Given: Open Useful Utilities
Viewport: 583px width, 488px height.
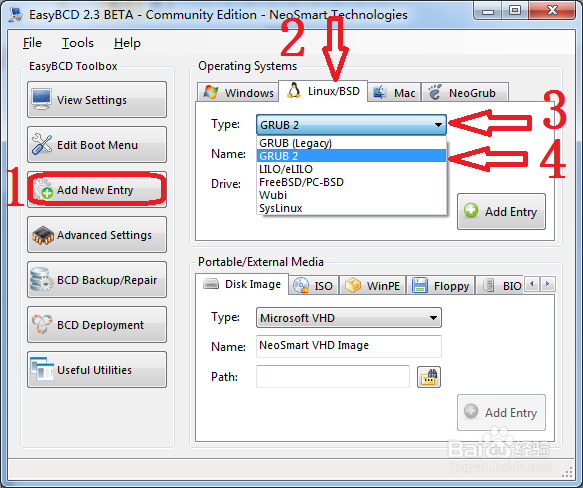Looking at the screenshot, I should [x=97, y=370].
